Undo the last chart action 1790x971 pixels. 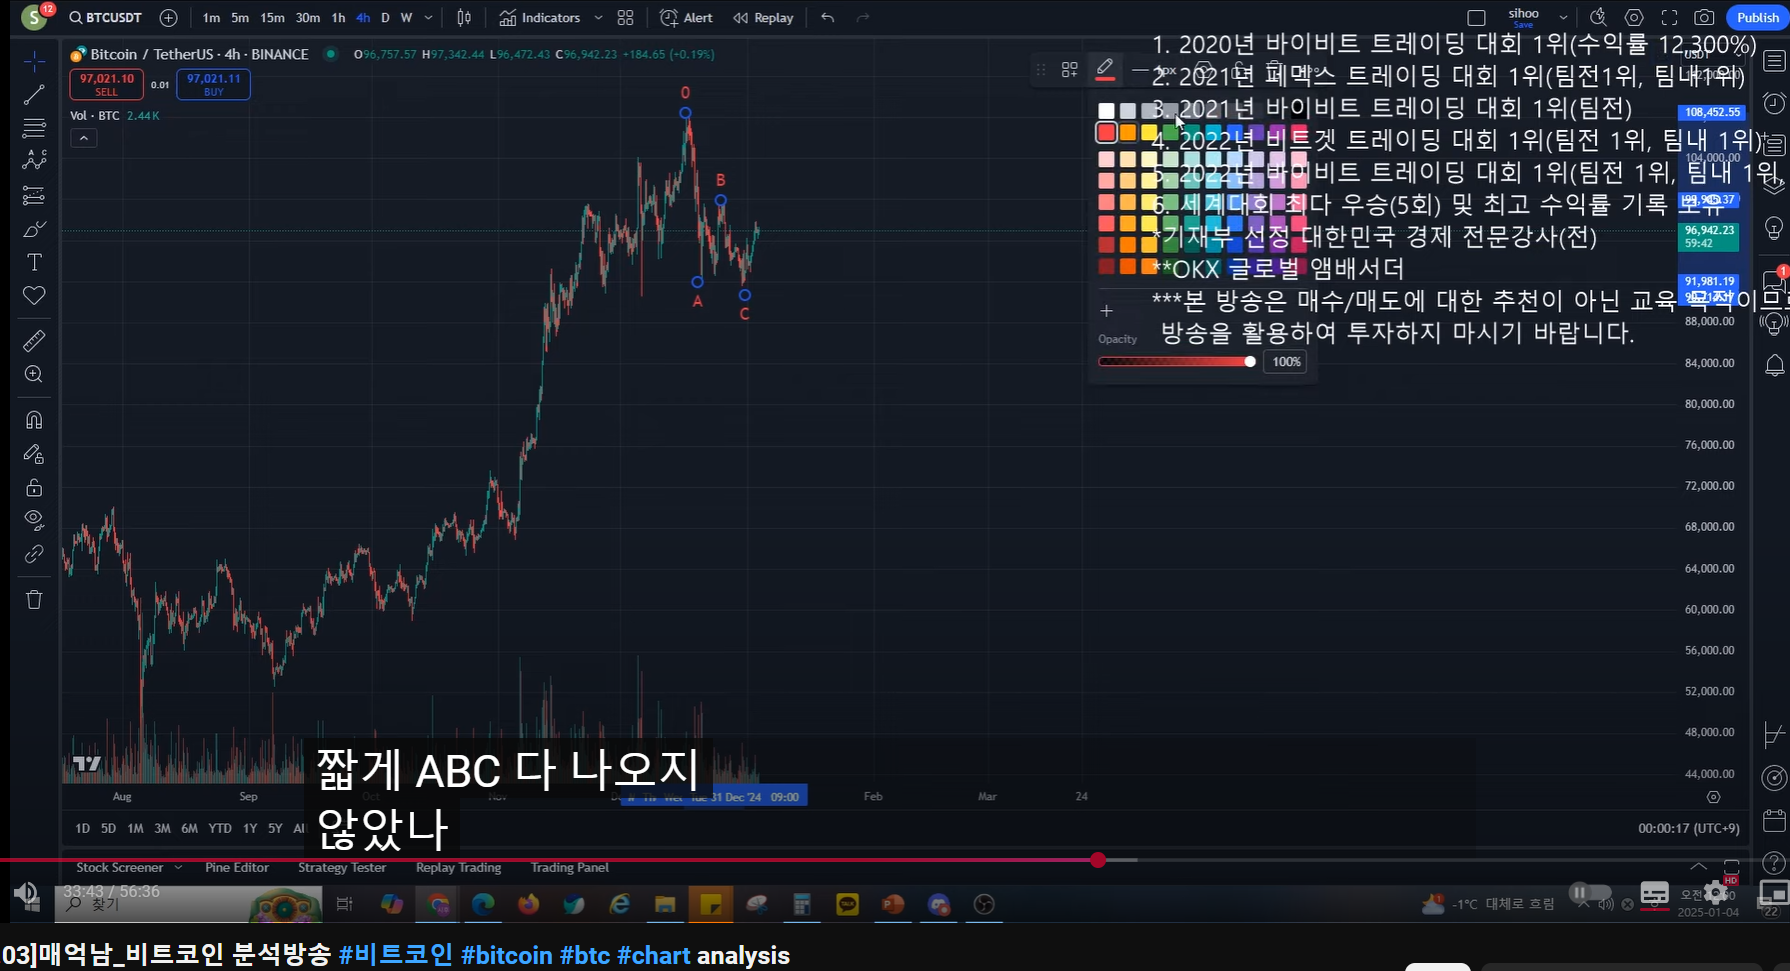tap(827, 17)
